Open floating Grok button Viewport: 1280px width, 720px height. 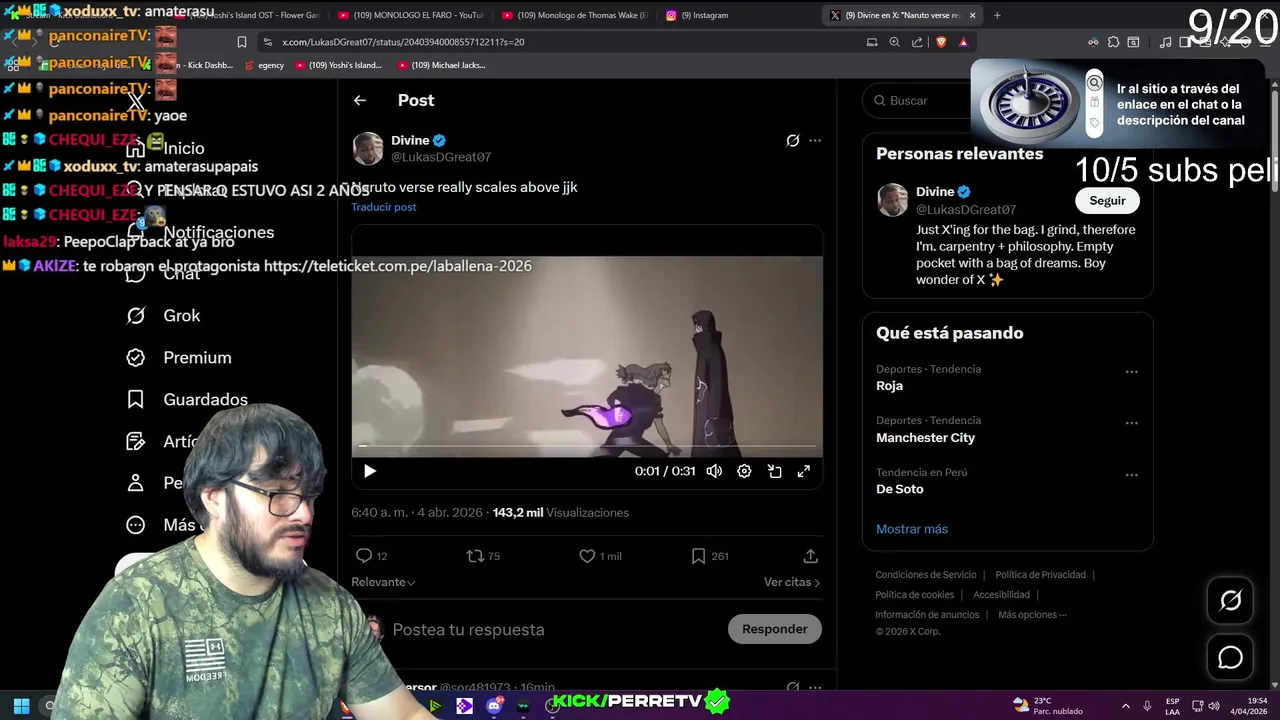click(x=1230, y=600)
